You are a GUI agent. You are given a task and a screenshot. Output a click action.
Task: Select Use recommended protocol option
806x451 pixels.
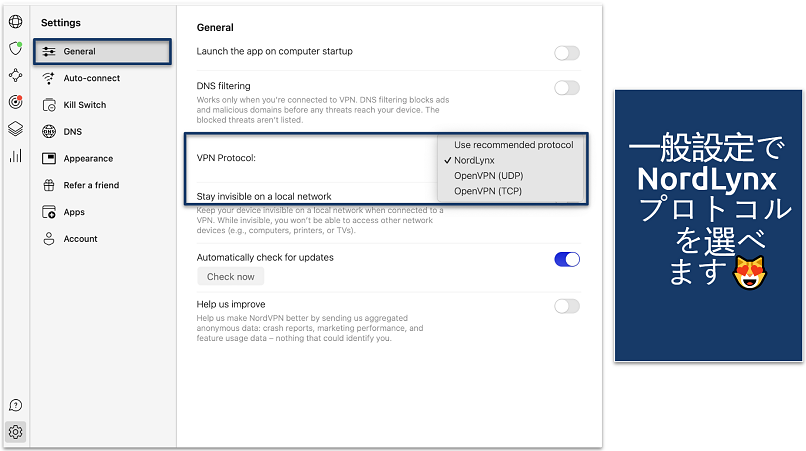513,145
